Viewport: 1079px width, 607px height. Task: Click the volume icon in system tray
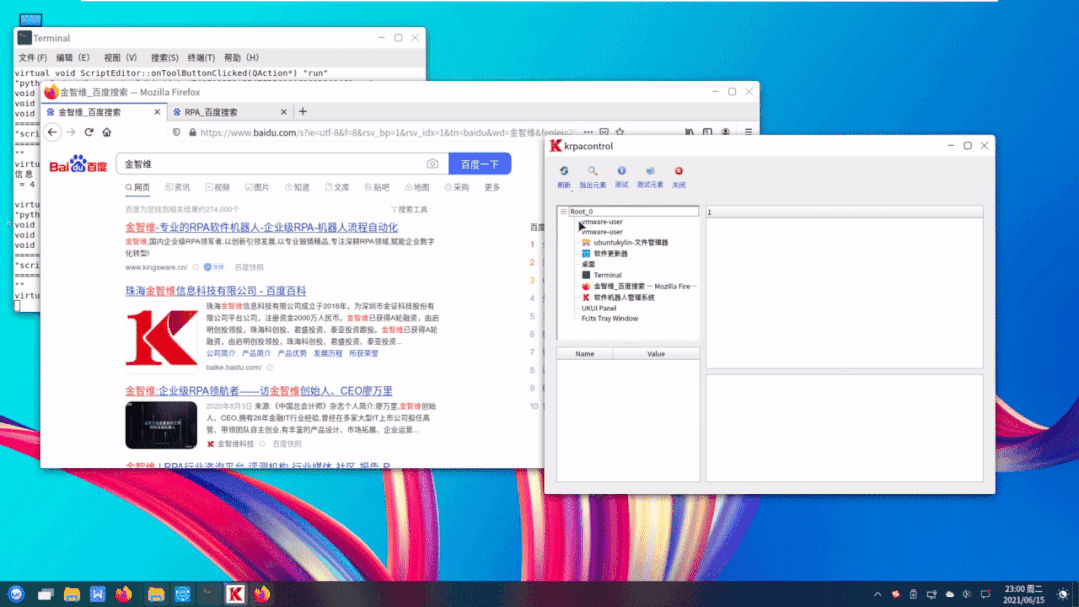tap(967, 594)
